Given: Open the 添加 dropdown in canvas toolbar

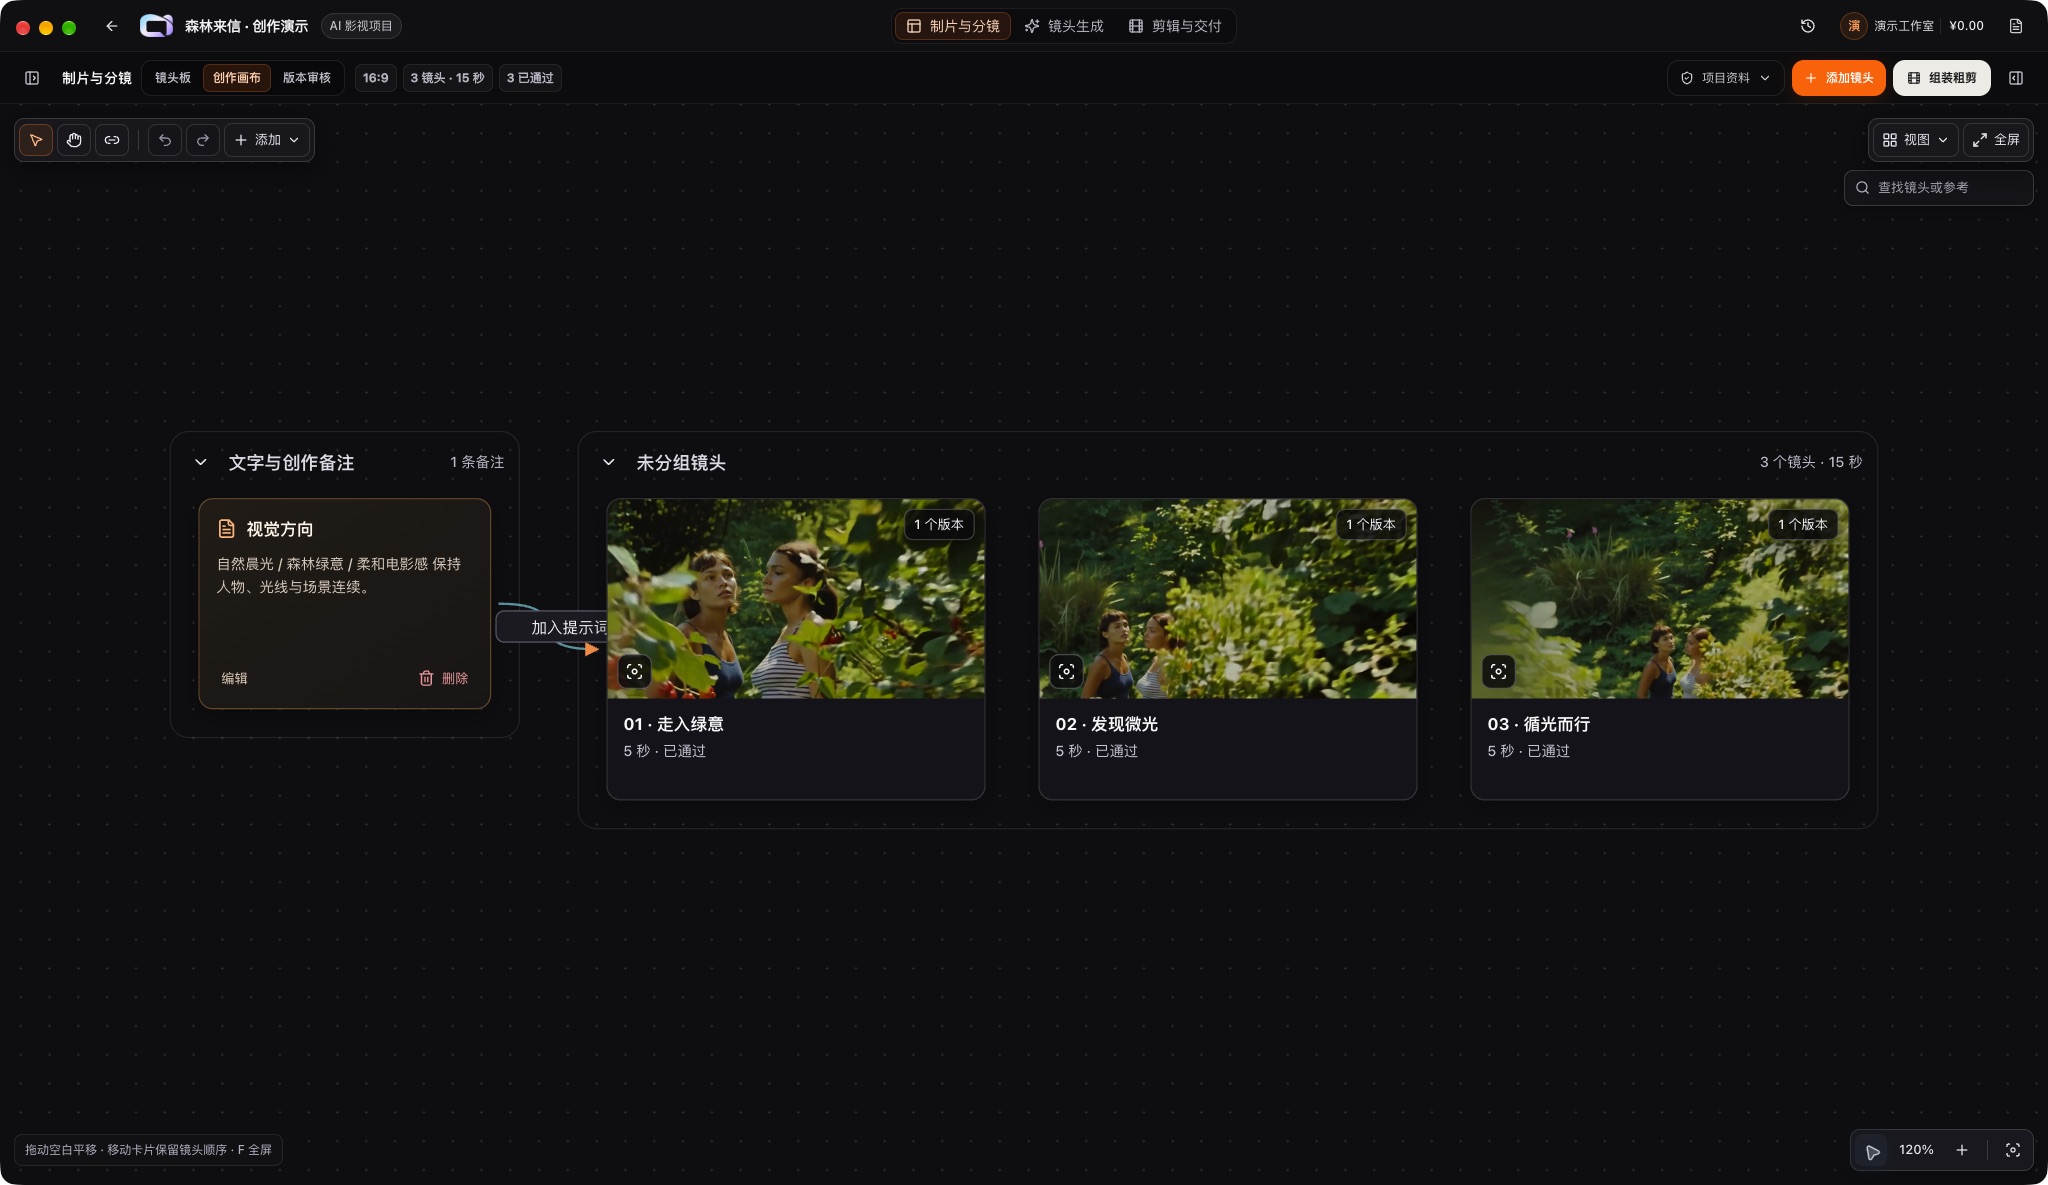Looking at the screenshot, I should (x=267, y=140).
